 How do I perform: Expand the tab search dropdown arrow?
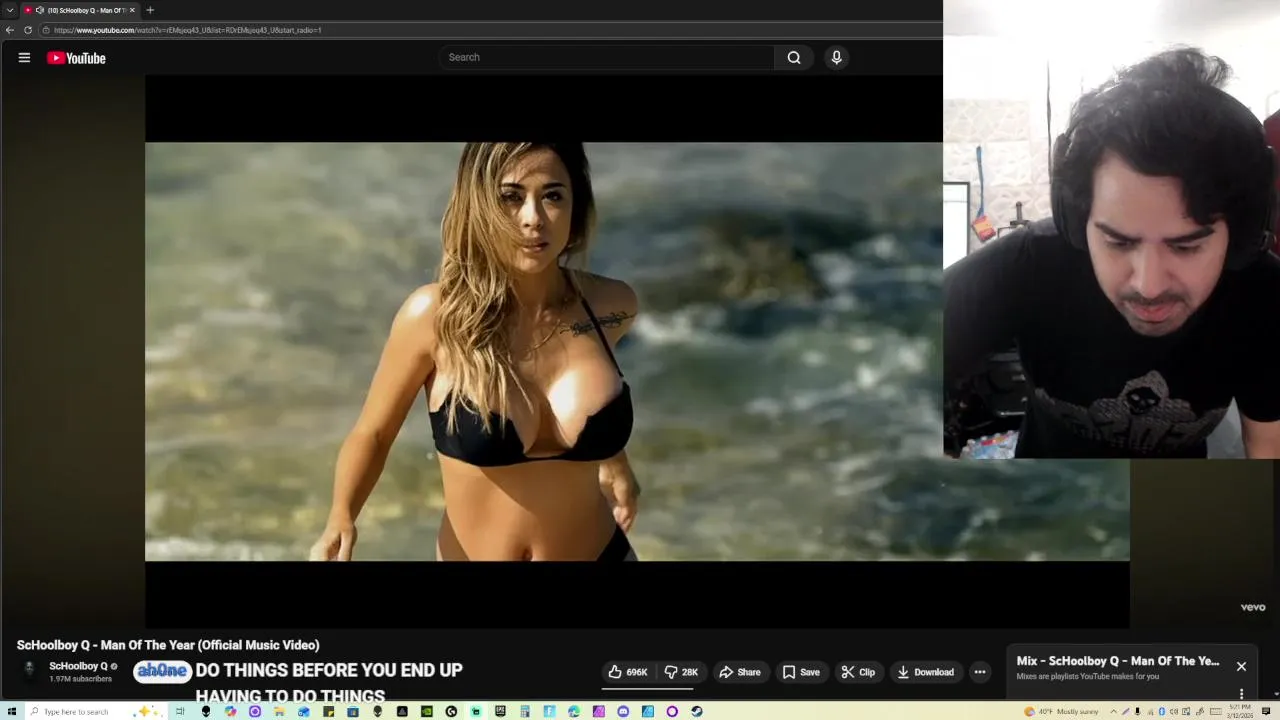9,10
